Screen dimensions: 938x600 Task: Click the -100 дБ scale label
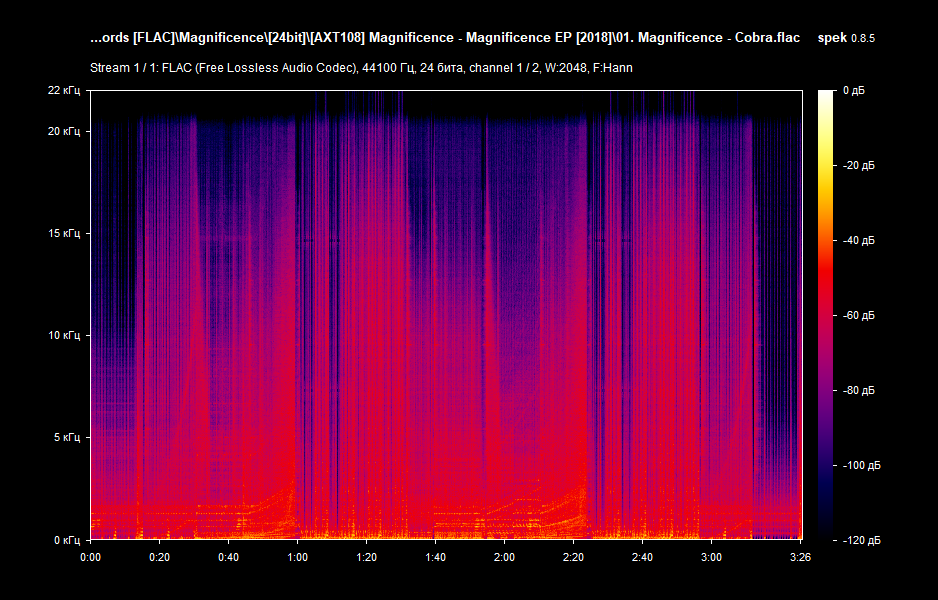861,465
